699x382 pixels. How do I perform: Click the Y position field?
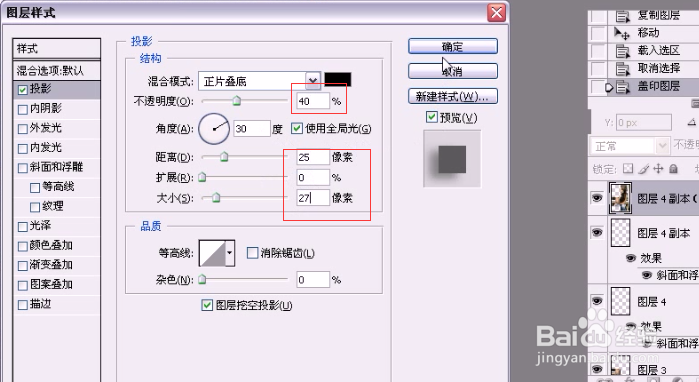click(x=643, y=122)
